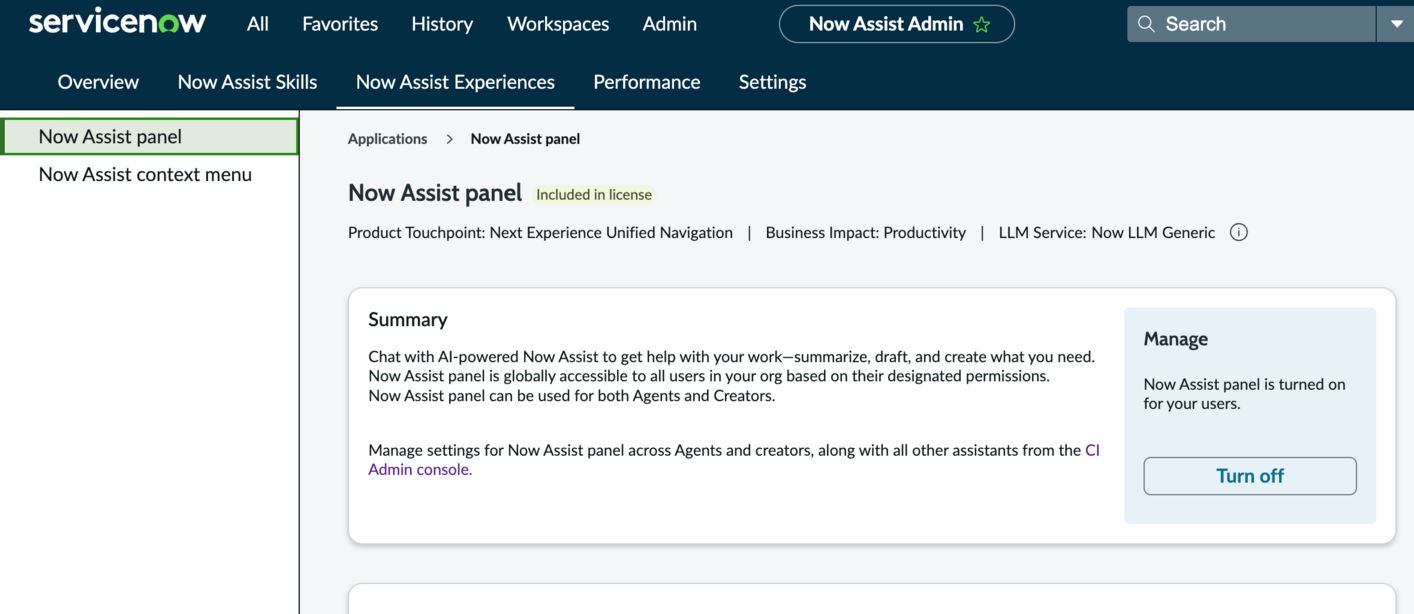1414x614 pixels.
Task: Click 'Now Assist panel is turned on' status text
Action: pyautogui.click(x=1244, y=394)
